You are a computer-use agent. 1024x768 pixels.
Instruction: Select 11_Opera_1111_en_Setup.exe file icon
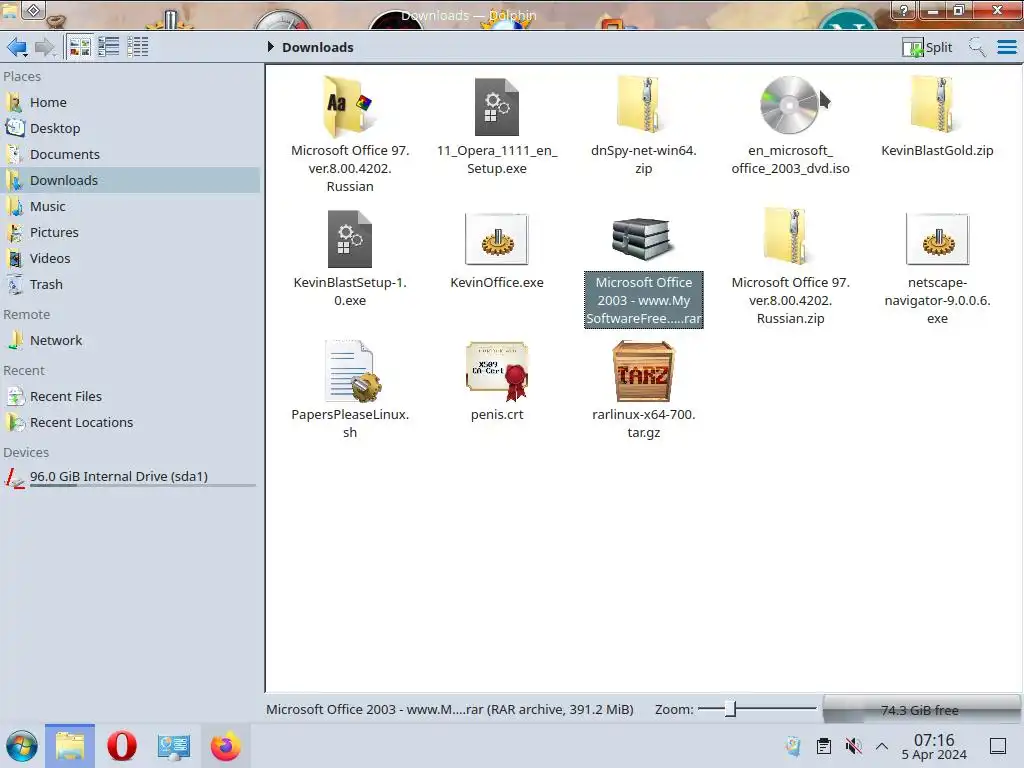497,106
